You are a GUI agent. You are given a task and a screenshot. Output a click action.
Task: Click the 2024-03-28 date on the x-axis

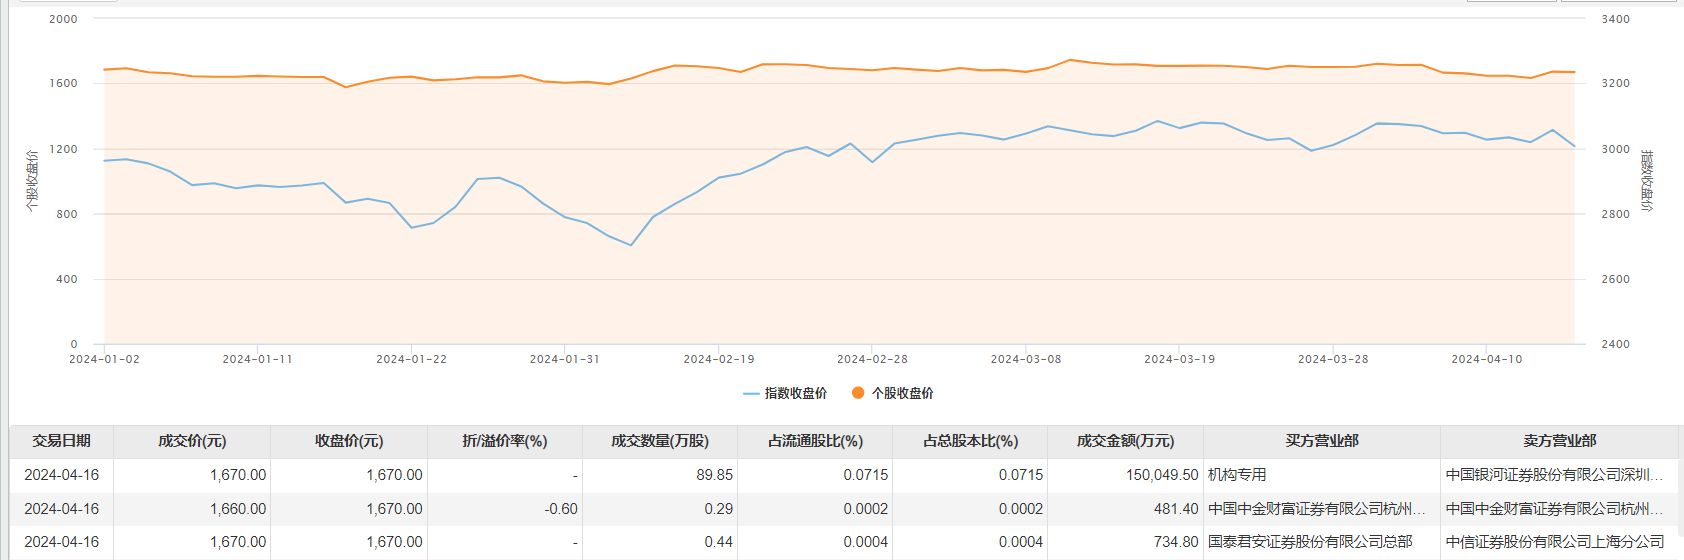coord(1333,359)
